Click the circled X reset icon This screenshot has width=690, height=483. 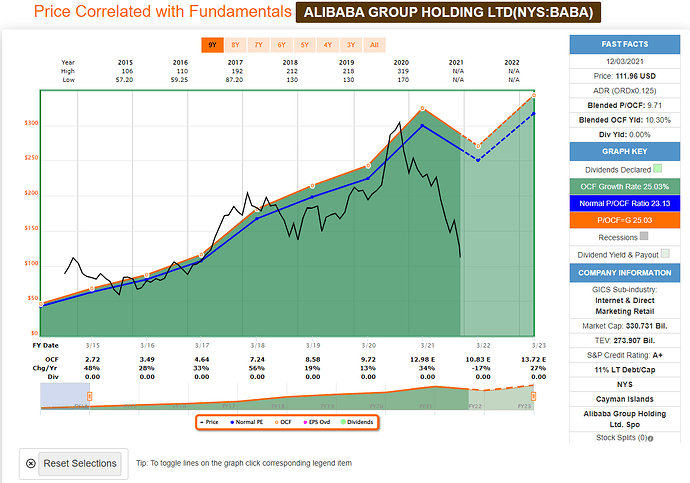[x=30, y=464]
